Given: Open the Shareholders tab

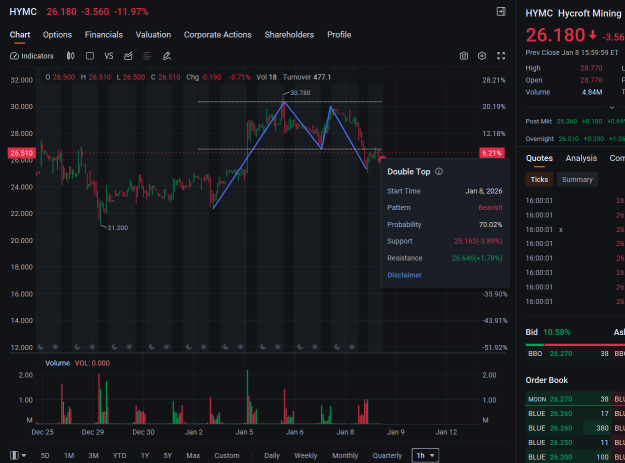Looking at the screenshot, I should click(289, 35).
